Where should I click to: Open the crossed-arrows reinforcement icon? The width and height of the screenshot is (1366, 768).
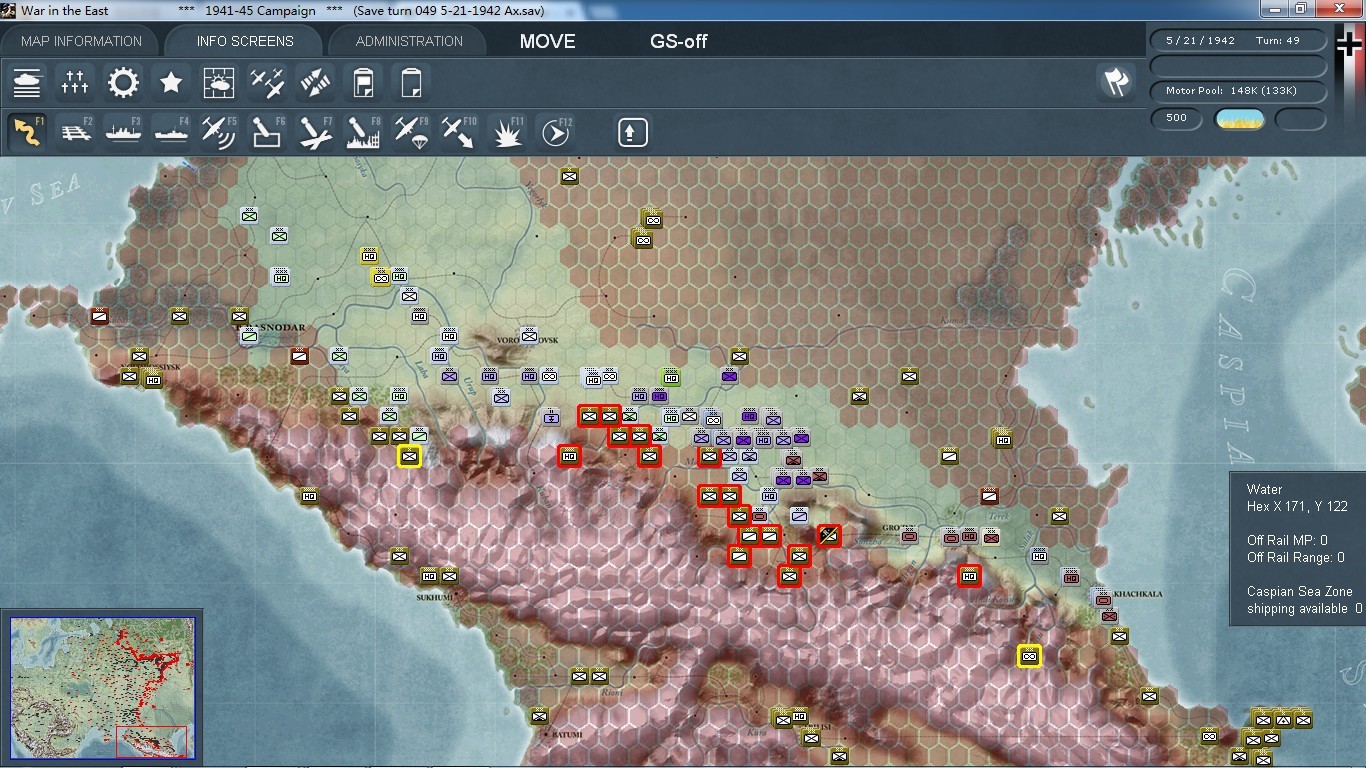(315, 83)
